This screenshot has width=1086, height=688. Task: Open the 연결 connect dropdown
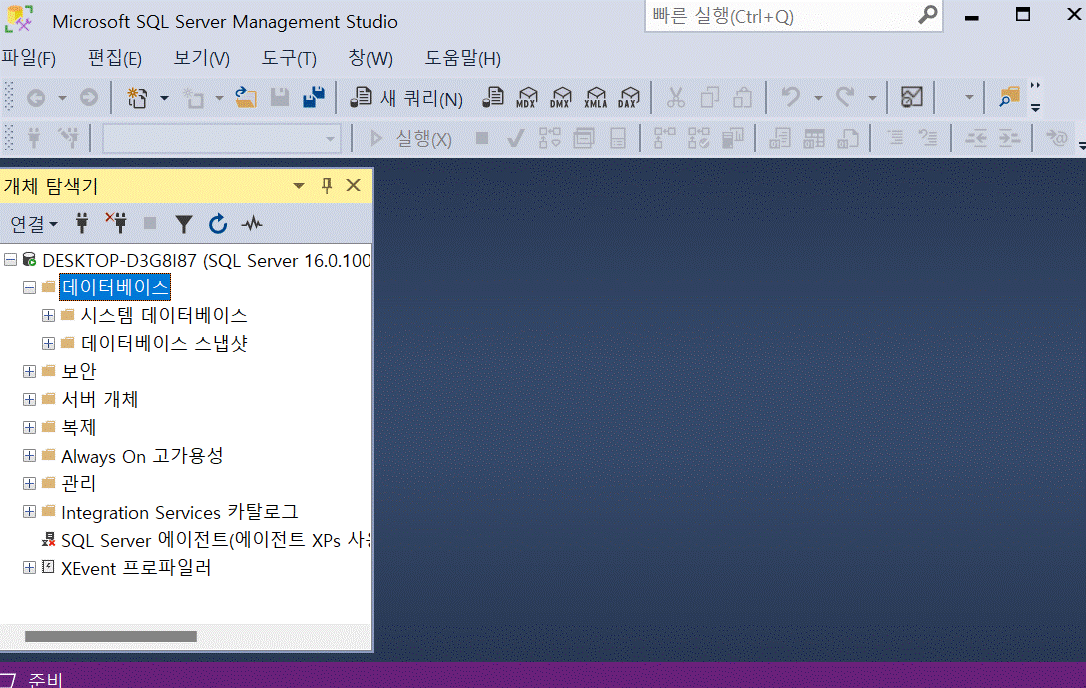click(x=34, y=224)
